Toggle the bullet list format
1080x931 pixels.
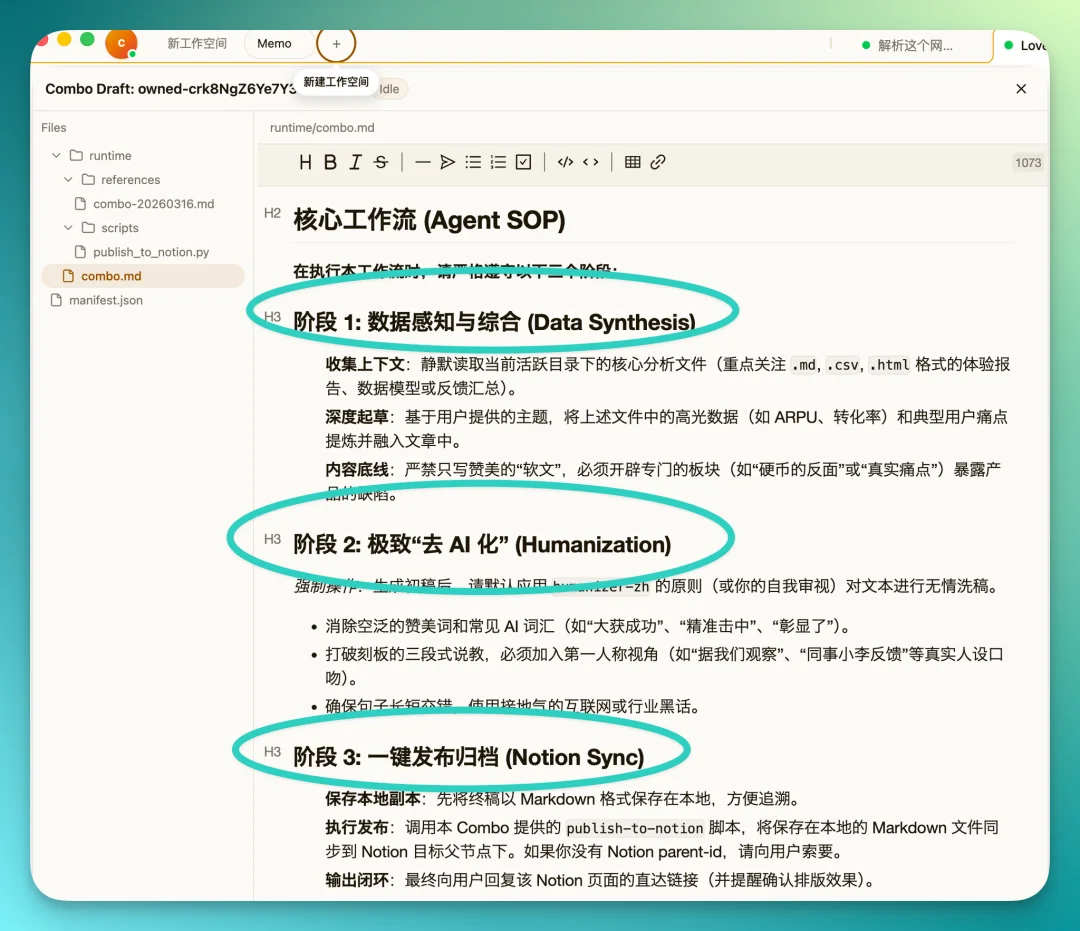pos(474,161)
